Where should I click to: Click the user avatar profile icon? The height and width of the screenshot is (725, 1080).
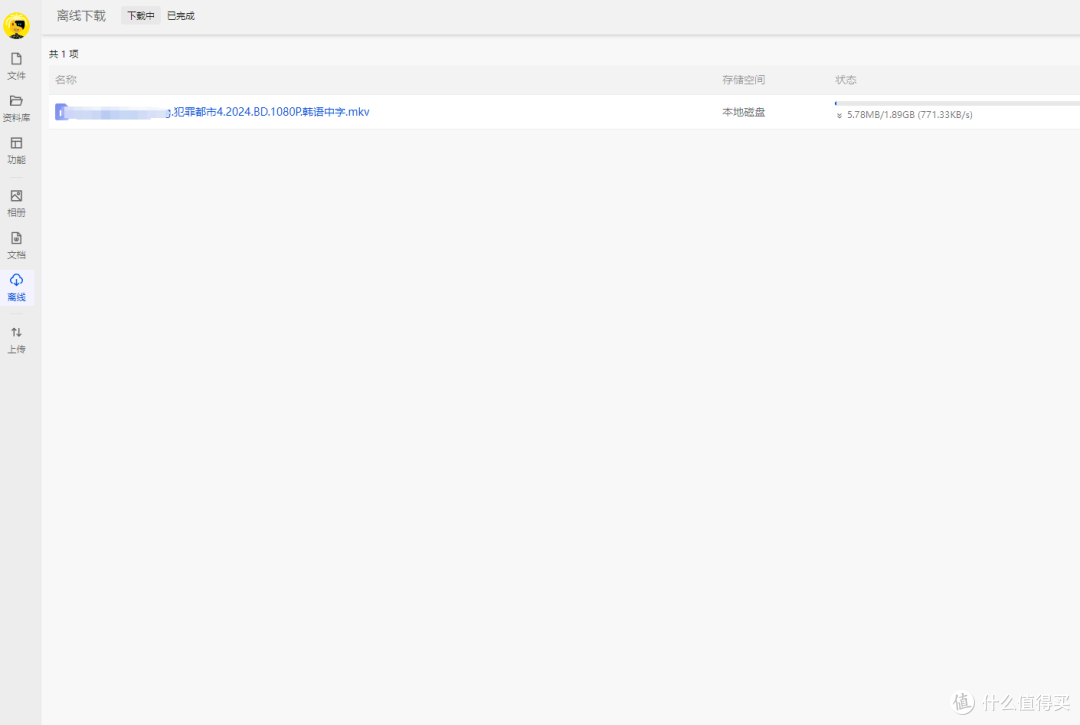(x=16, y=26)
